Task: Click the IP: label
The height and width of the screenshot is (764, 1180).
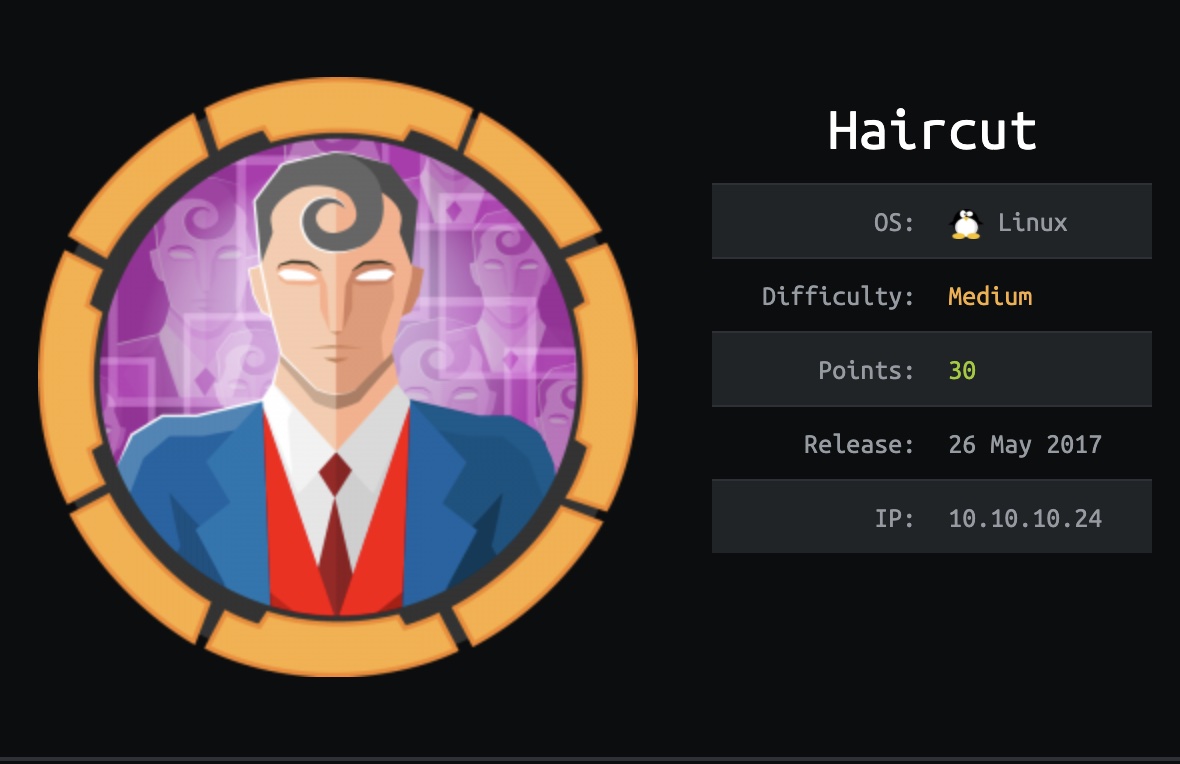Action: (894, 519)
